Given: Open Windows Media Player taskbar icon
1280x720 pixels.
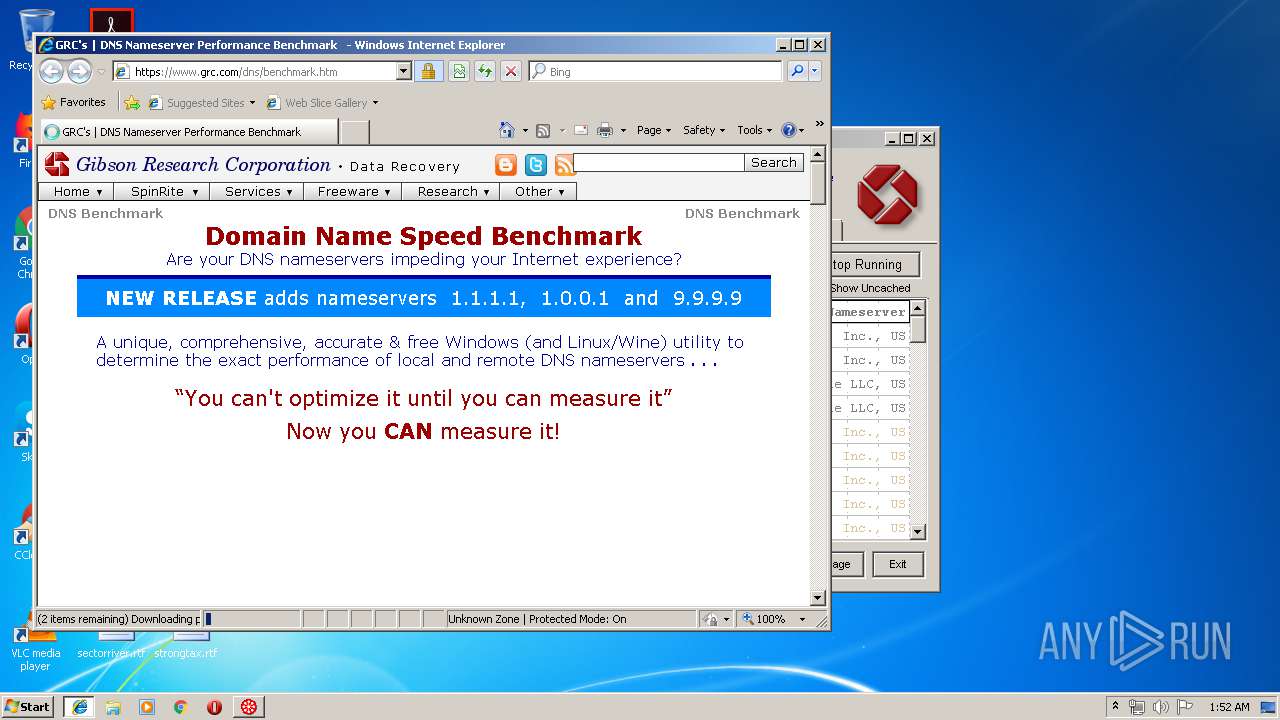Looking at the screenshot, I should [147, 706].
